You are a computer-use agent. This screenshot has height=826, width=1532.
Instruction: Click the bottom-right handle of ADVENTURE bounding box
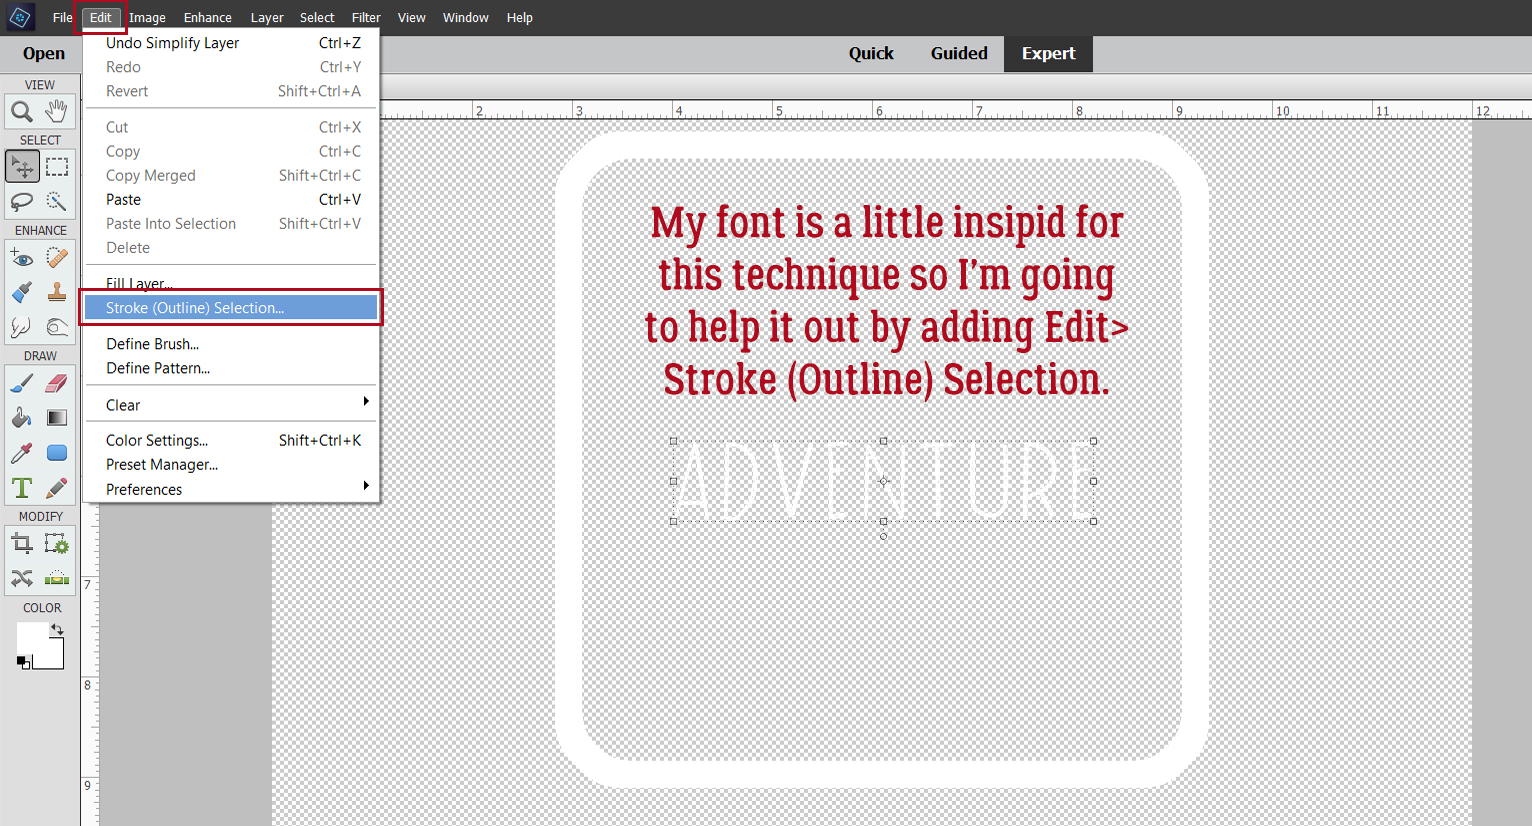pos(1093,521)
